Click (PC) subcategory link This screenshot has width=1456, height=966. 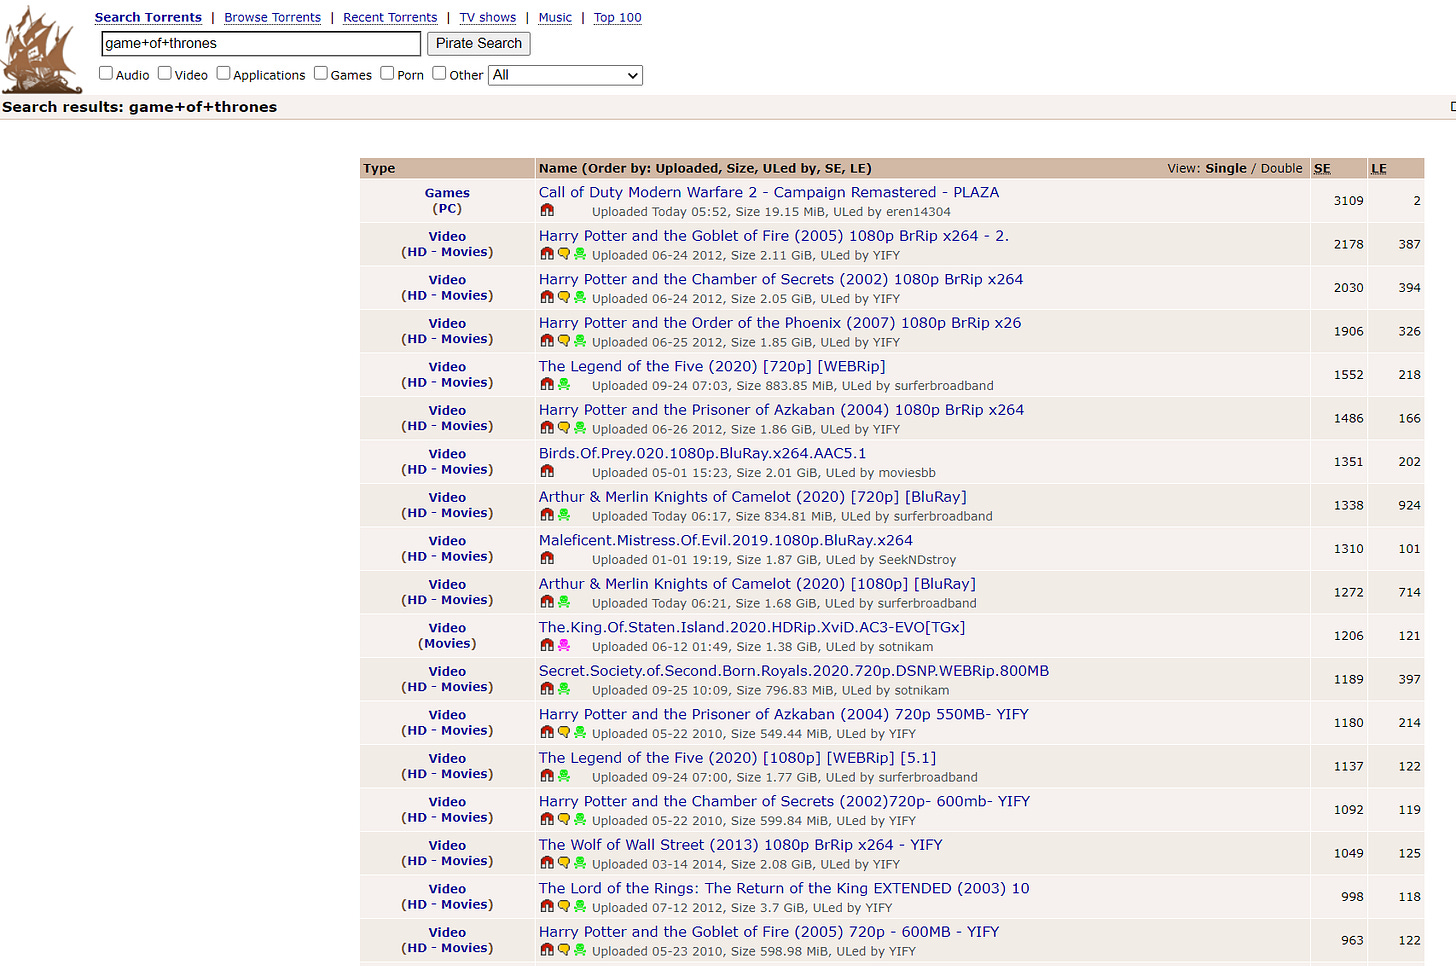click(447, 209)
